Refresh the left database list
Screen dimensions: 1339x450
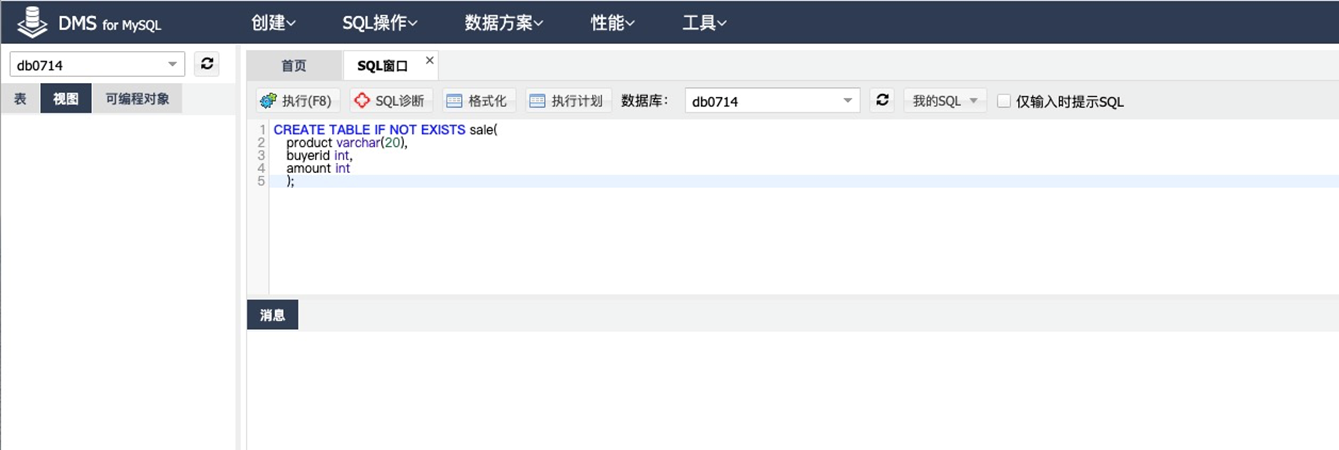206,64
